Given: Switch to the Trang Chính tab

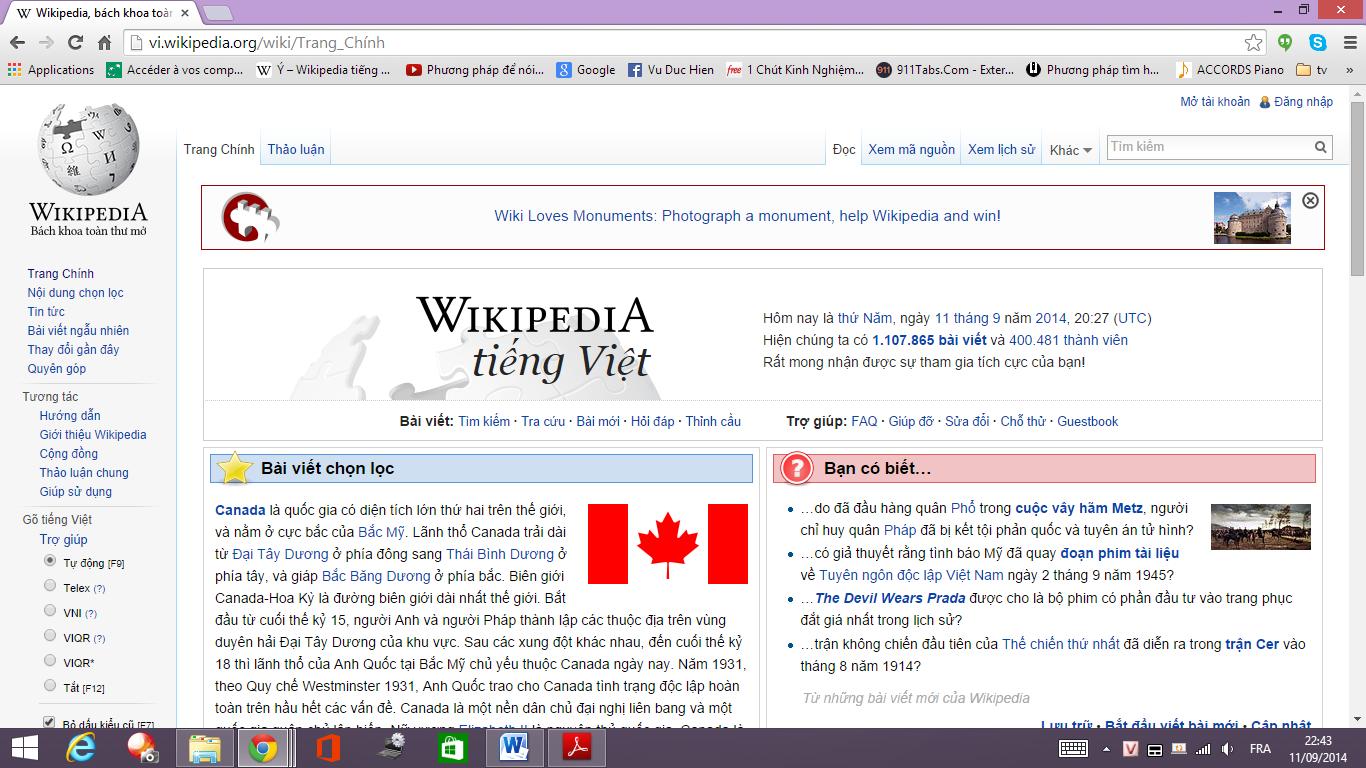Looking at the screenshot, I should pyautogui.click(x=219, y=149).
